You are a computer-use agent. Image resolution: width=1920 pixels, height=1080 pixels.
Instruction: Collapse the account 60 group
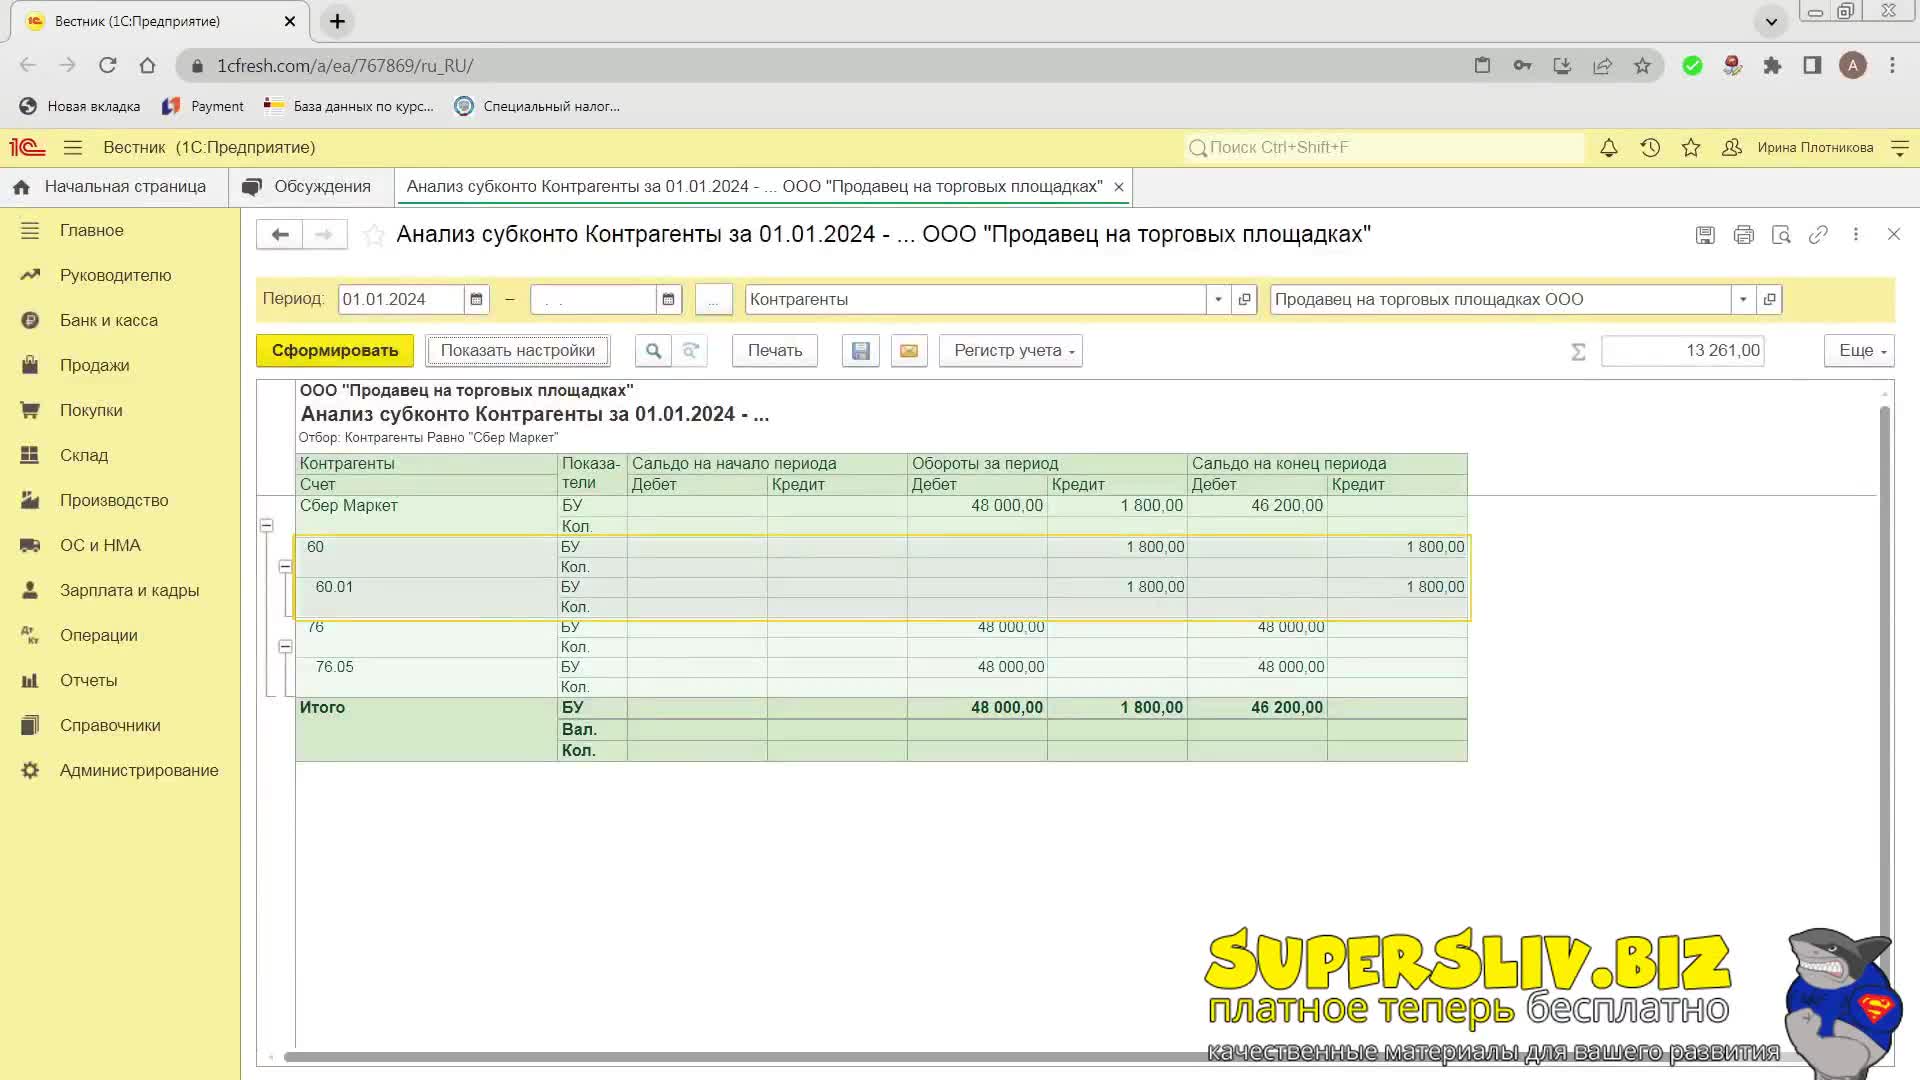tap(285, 566)
